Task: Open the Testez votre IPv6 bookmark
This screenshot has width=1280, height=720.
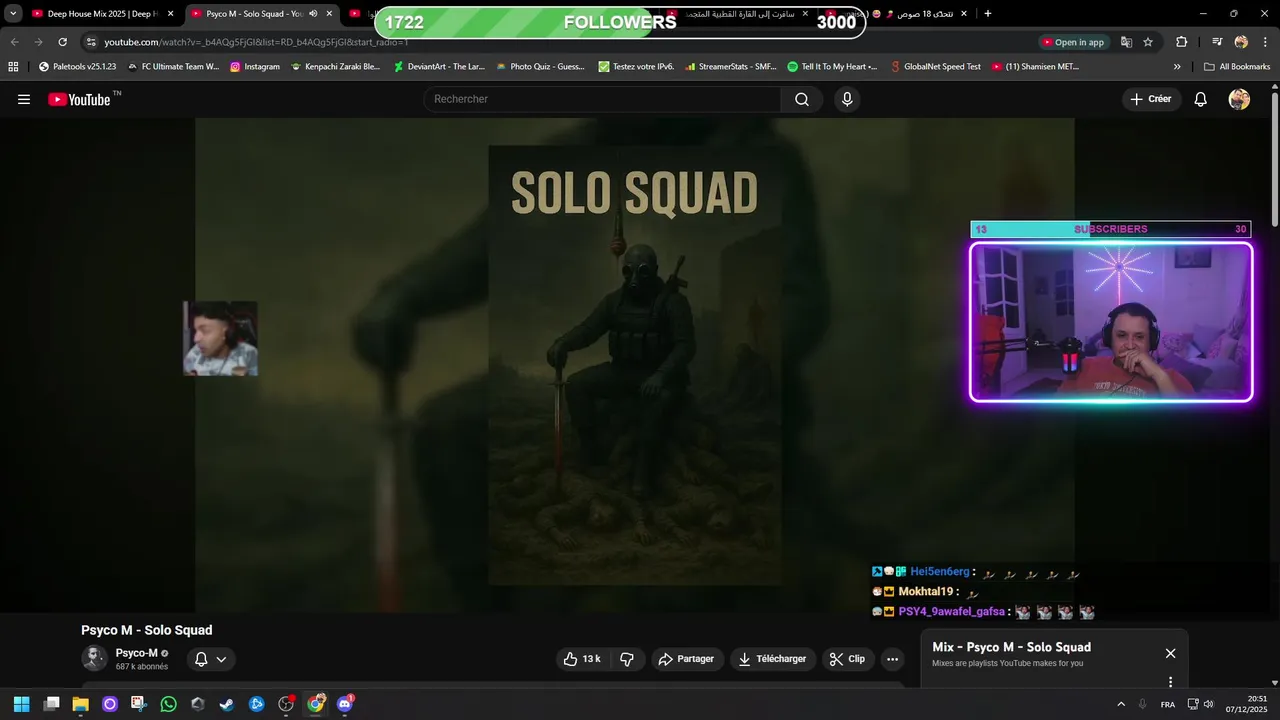Action: coord(637,67)
